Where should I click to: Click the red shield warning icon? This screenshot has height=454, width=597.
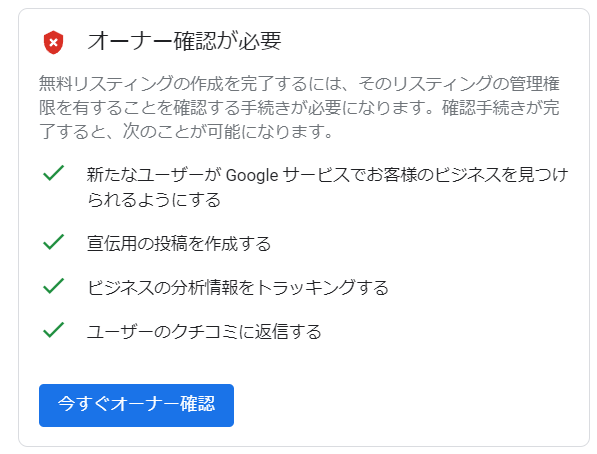53,42
